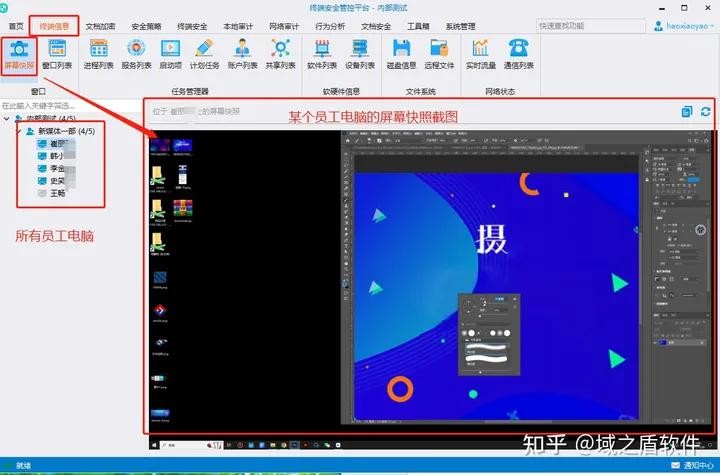The image size is (720, 475).
Task: Open the haoxiaoyao user account dropdown
Action: pos(685,26)
